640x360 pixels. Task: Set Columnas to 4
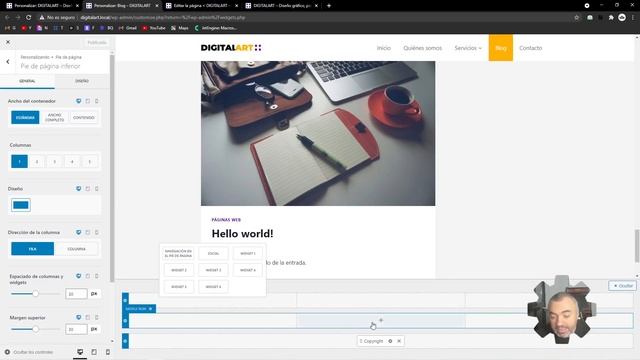[x=72, y=162]
